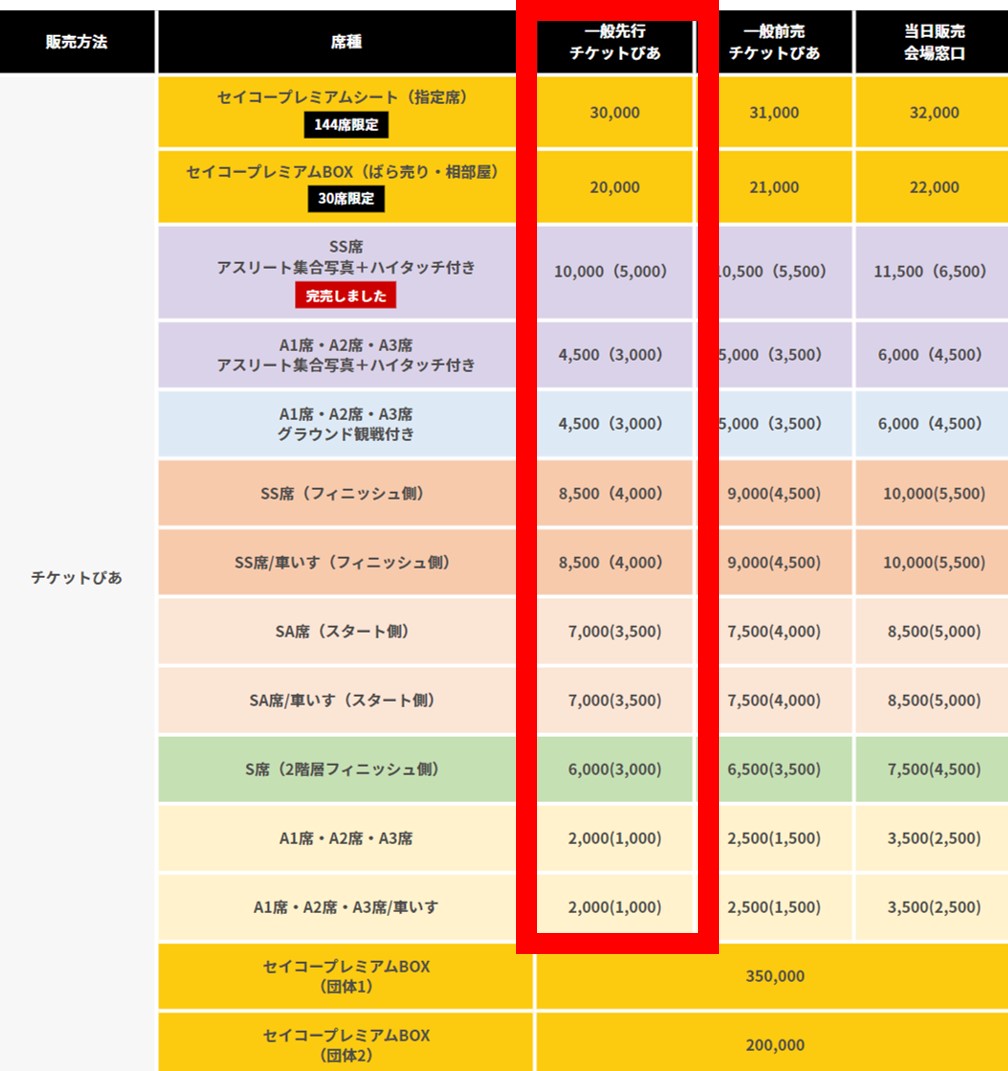The image size is (1008, 1071).
Task: Click 6,000（4,500） in the グラウンド観戦付き row
Action: (x=934, y=424)
